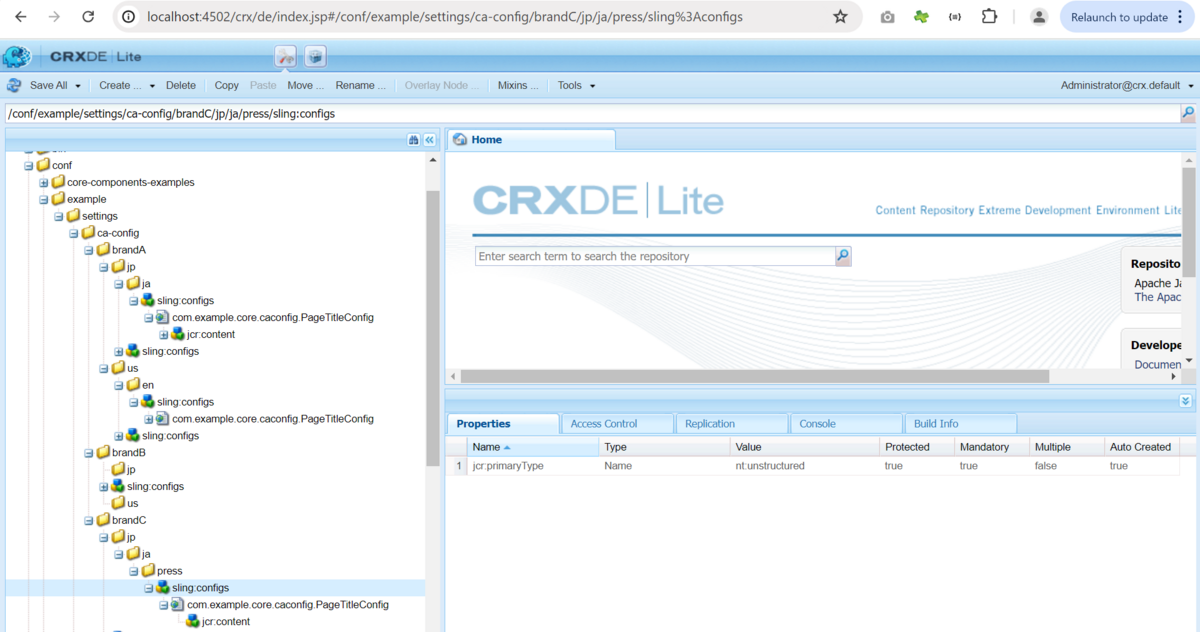Select the Home tab

531,140
